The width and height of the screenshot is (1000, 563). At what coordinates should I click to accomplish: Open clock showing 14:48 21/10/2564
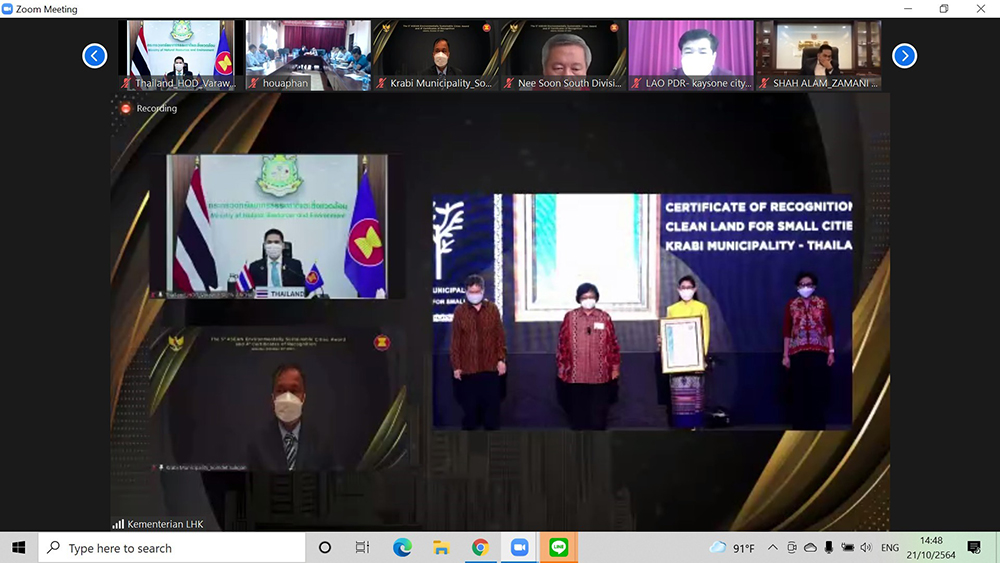point(931,548)
